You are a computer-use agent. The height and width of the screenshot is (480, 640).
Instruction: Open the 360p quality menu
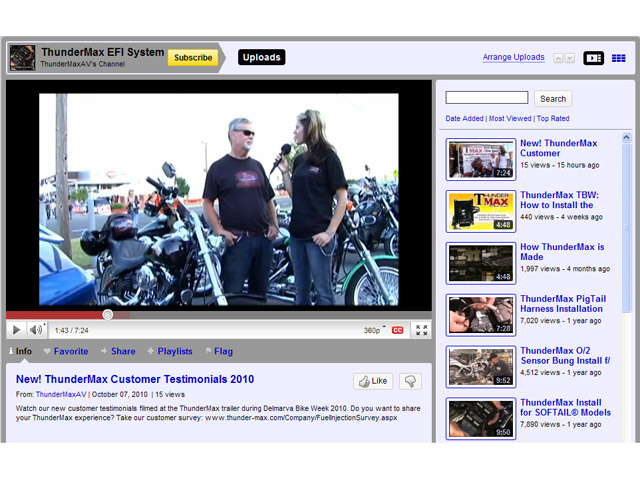[372, 330]
